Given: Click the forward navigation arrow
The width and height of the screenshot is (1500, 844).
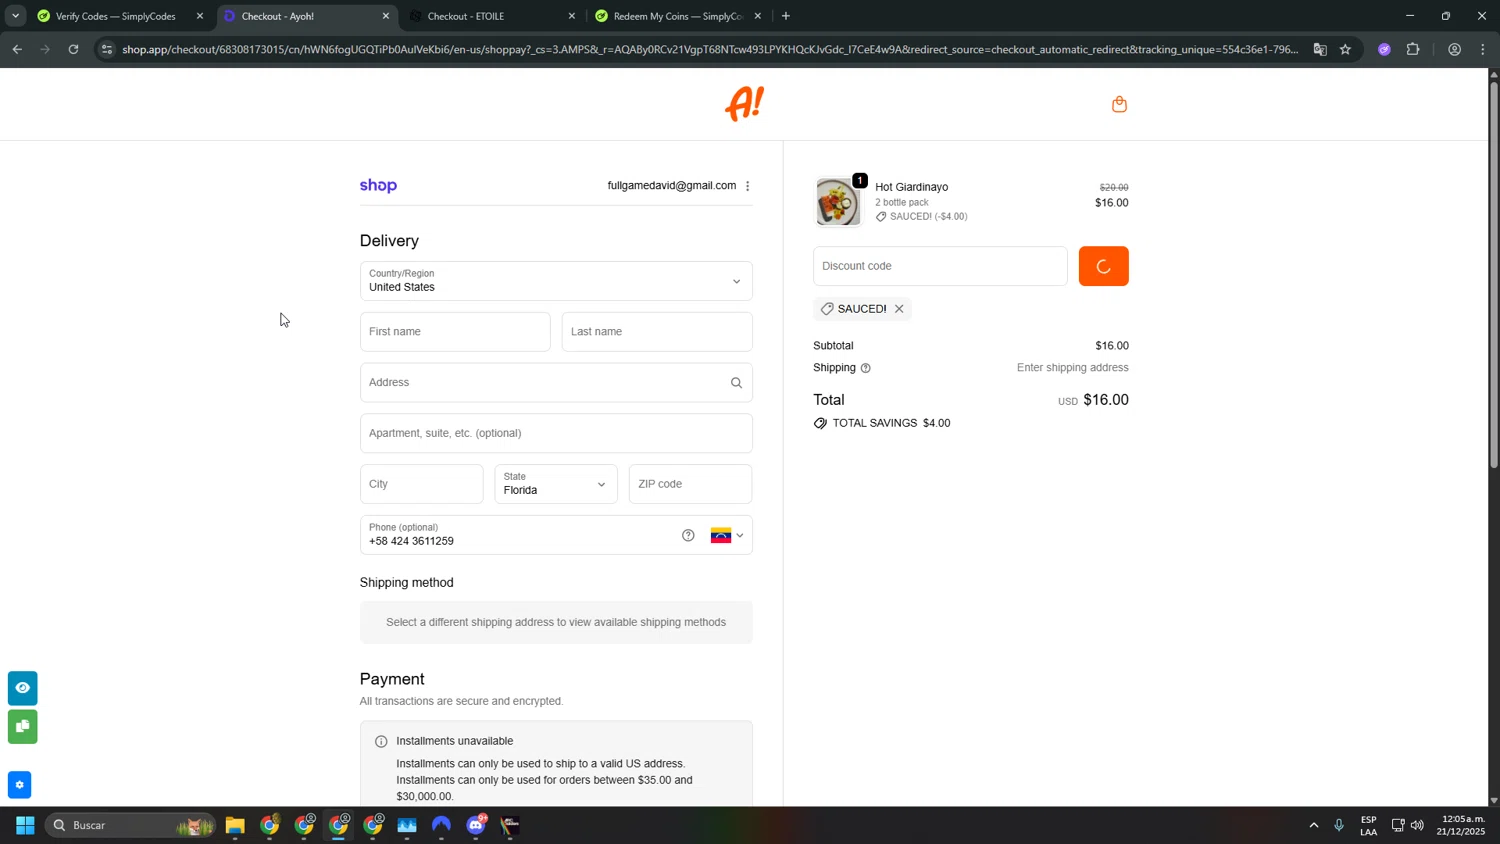Looking at the screenshot, I should 45,49.
